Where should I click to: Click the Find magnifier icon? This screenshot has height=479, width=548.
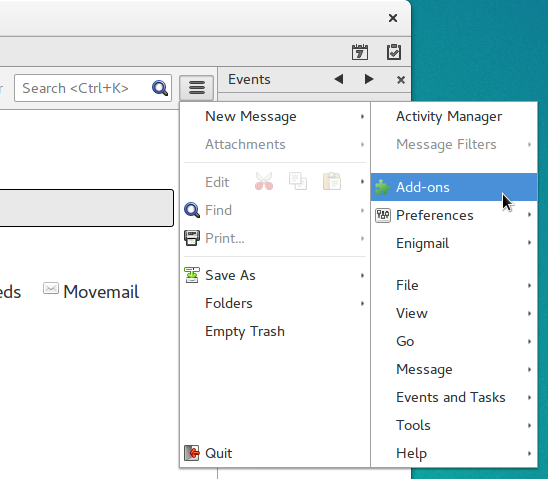click(x=192, y=210)
